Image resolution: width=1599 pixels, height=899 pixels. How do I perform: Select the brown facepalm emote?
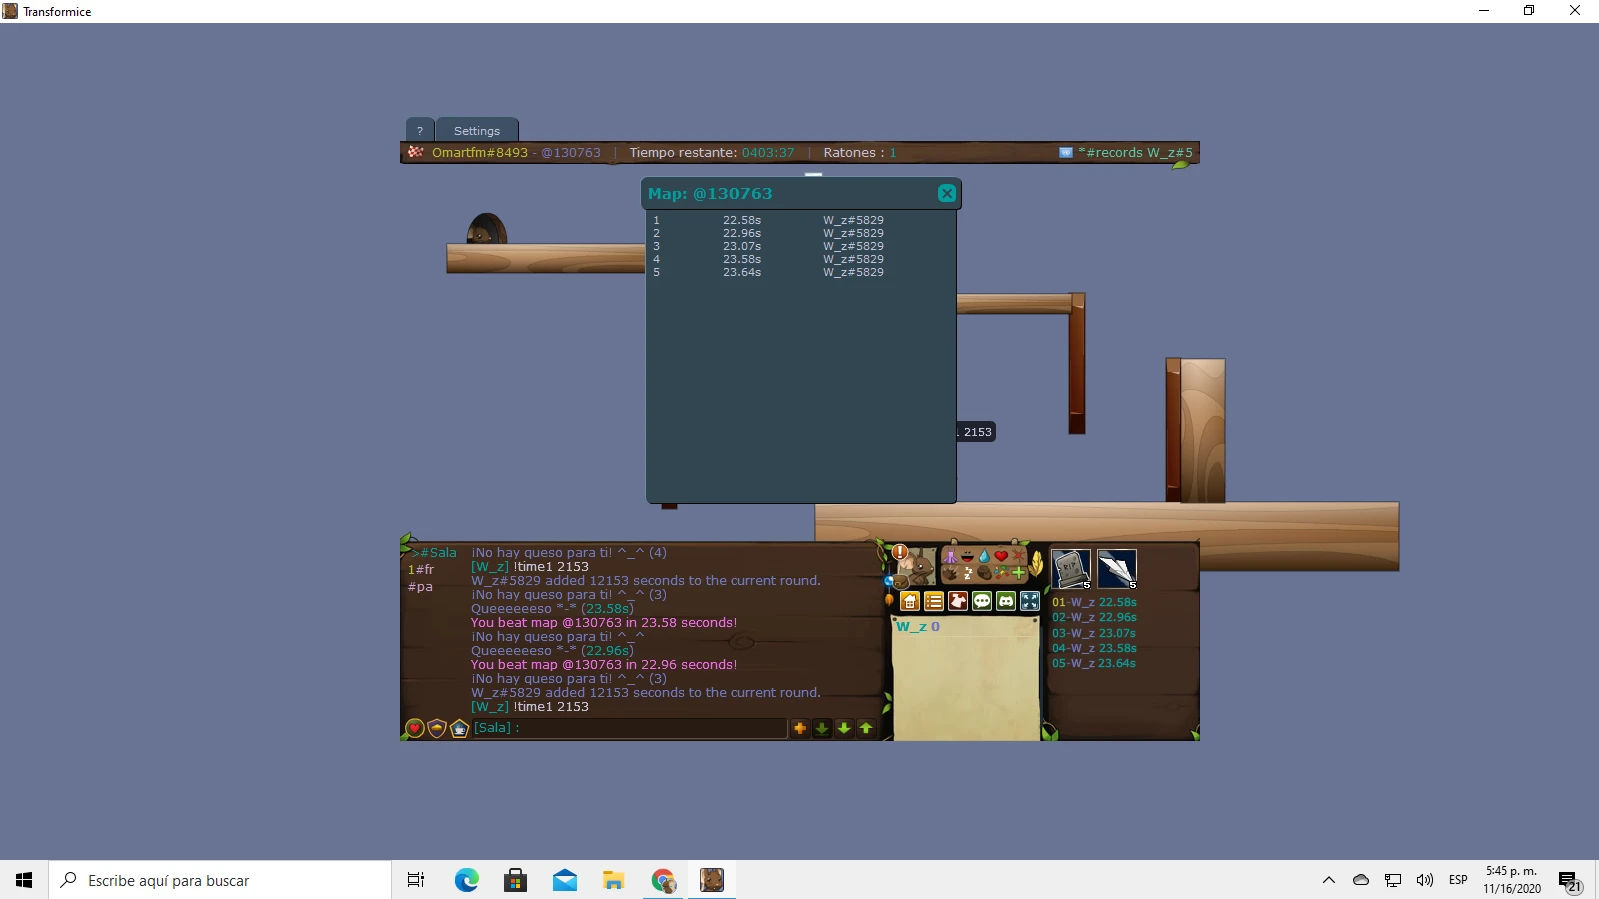tap(984, 573)
